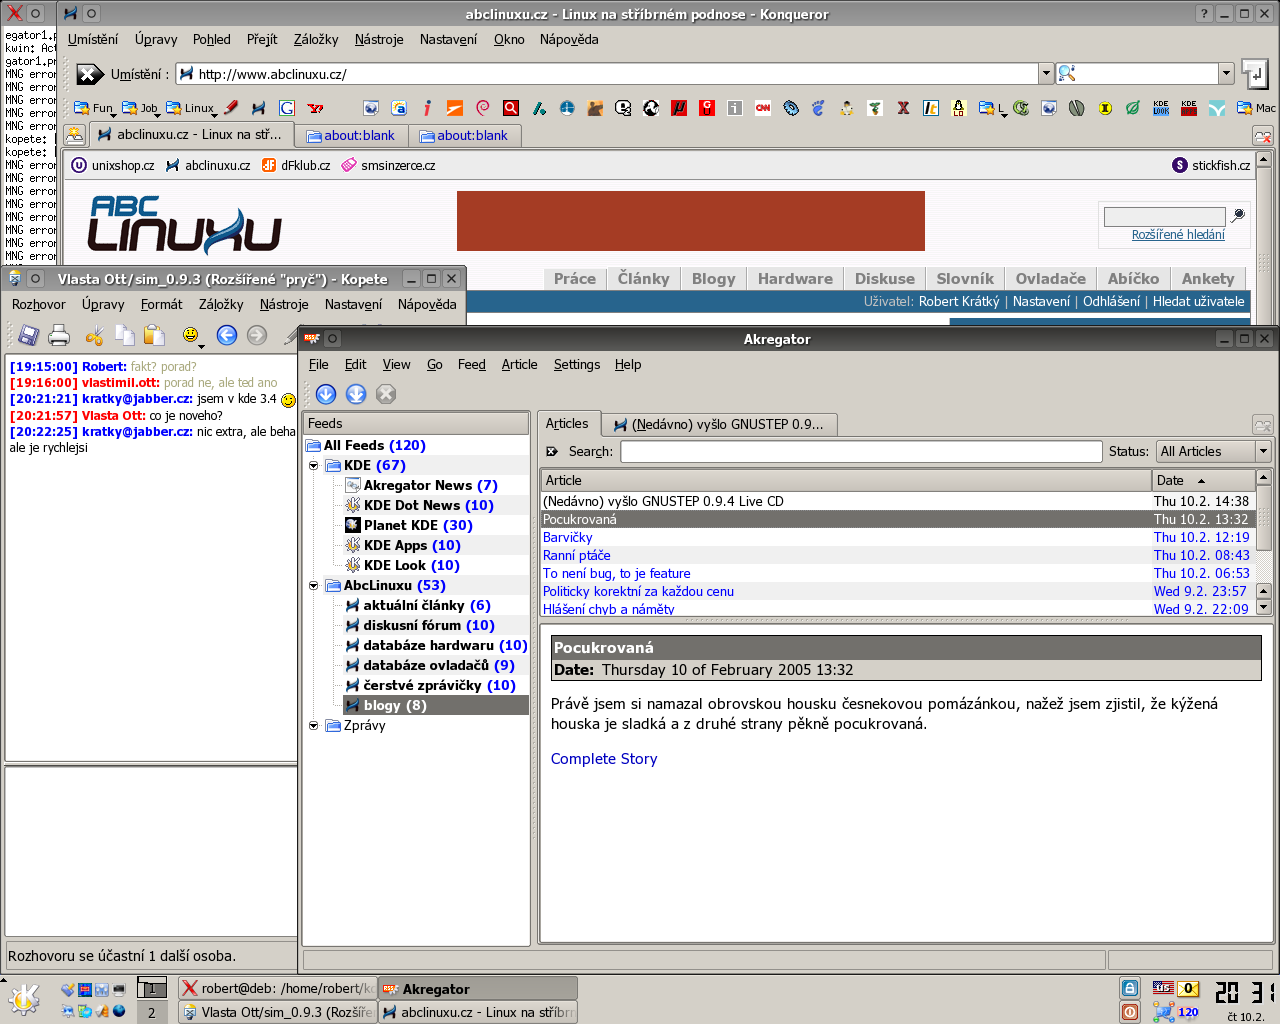
Task: Open the Hardware tab on abclinuxu page
Action: [x=795, y=279]
